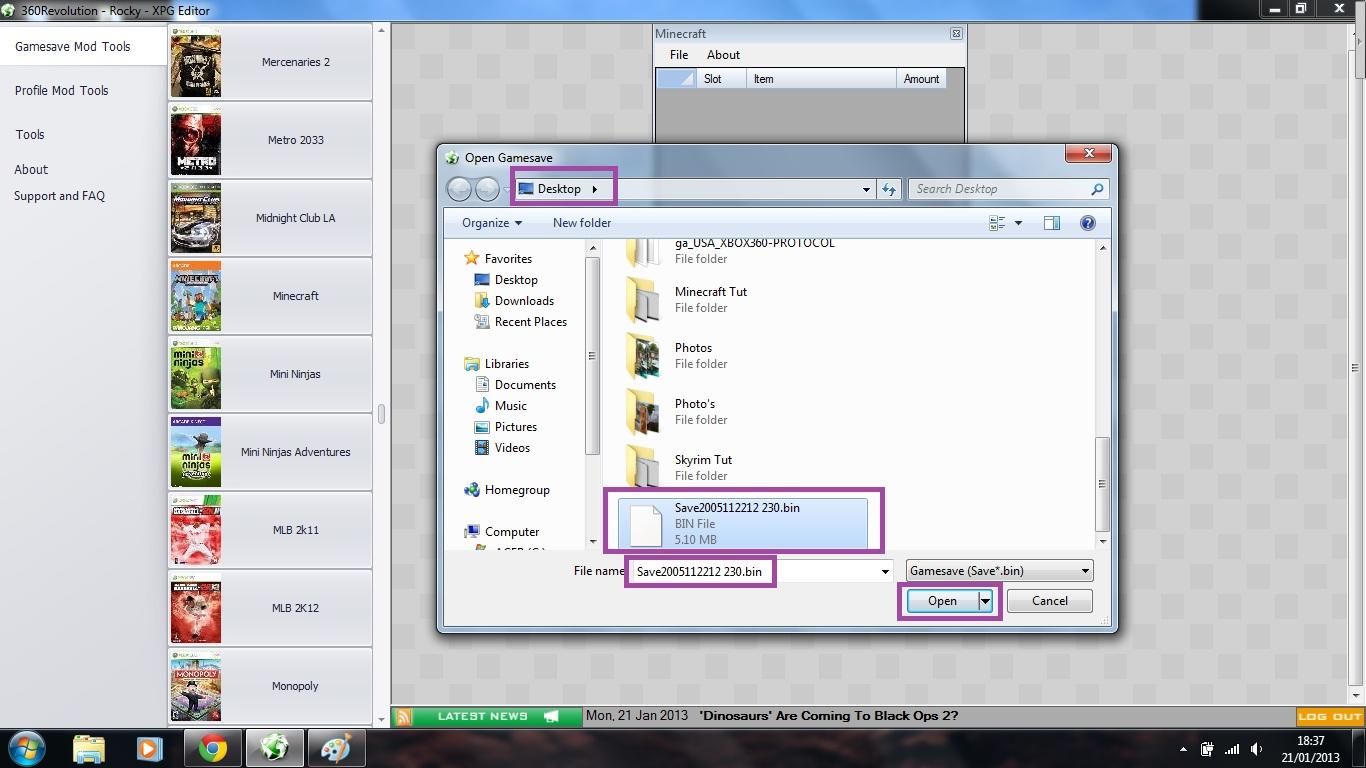Open the change view options dropdown
1366x768 pixels.
coord(1019,223)
